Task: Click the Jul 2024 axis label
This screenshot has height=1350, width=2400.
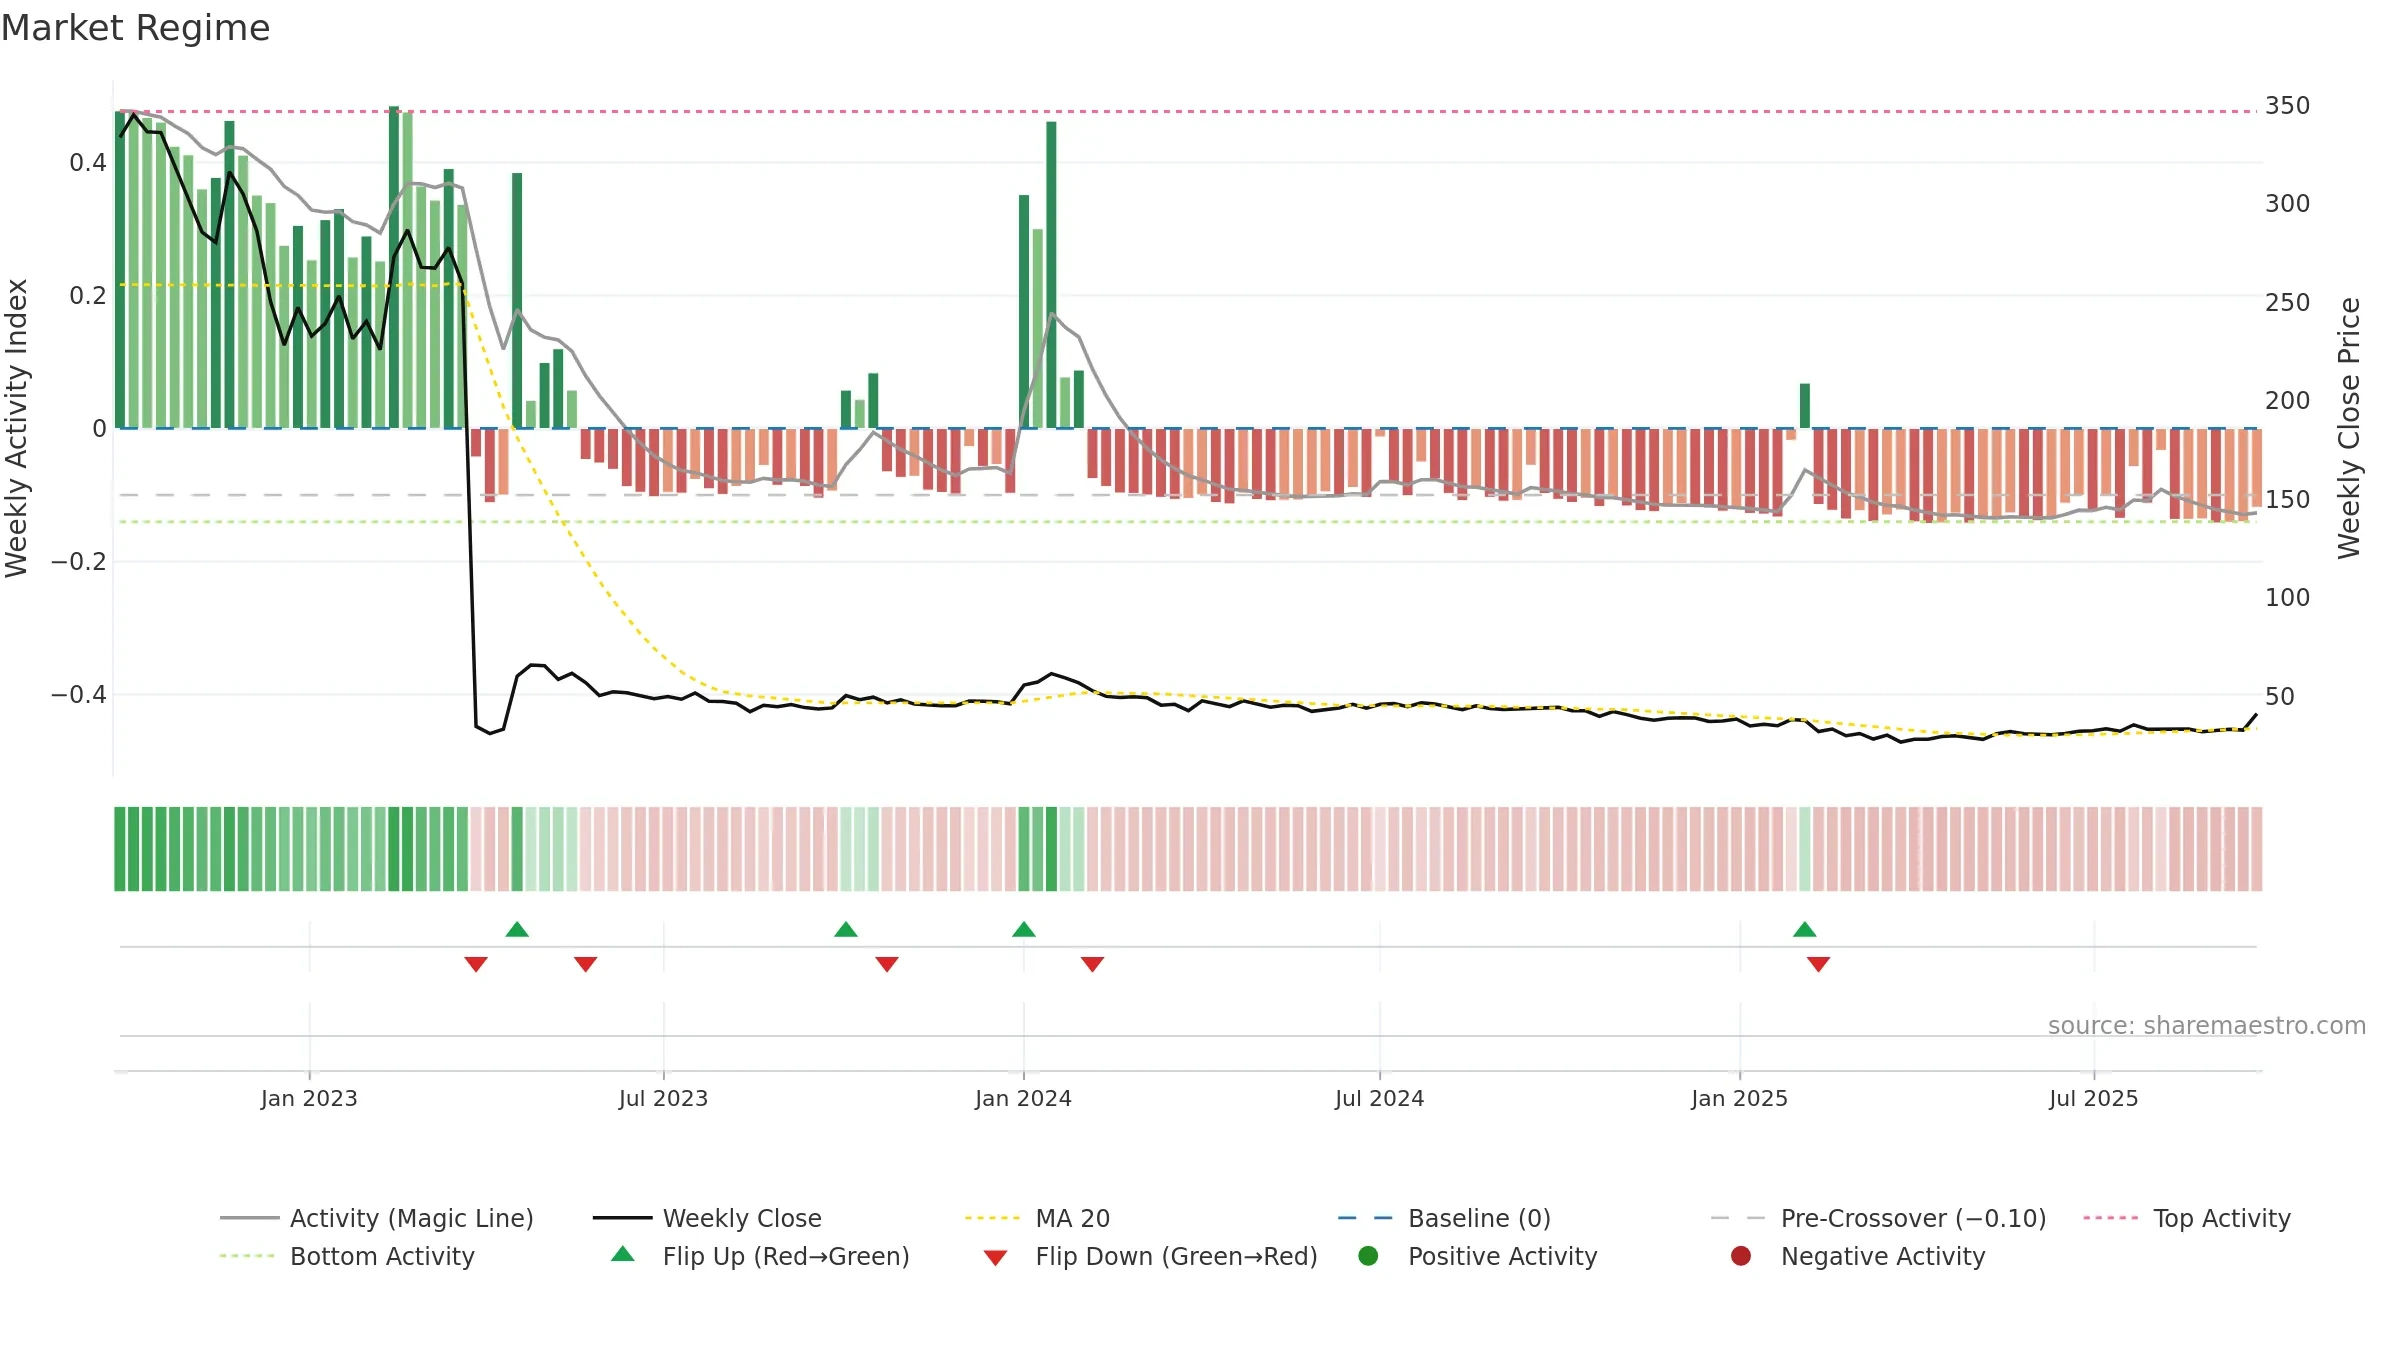Action: pyautogui.click(x=1379, y=1098)
